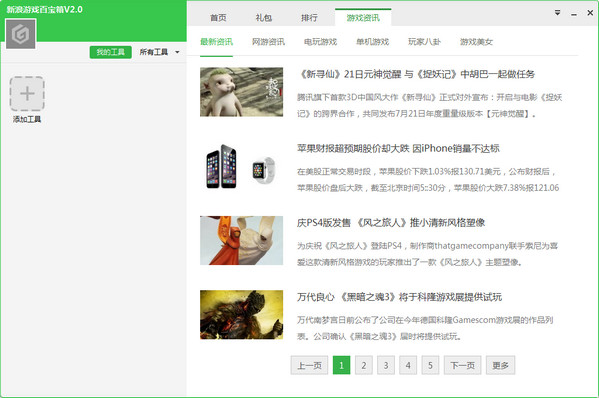
Task: Open the 新寻仙 article thumbnail
Action: click(241, 92)
